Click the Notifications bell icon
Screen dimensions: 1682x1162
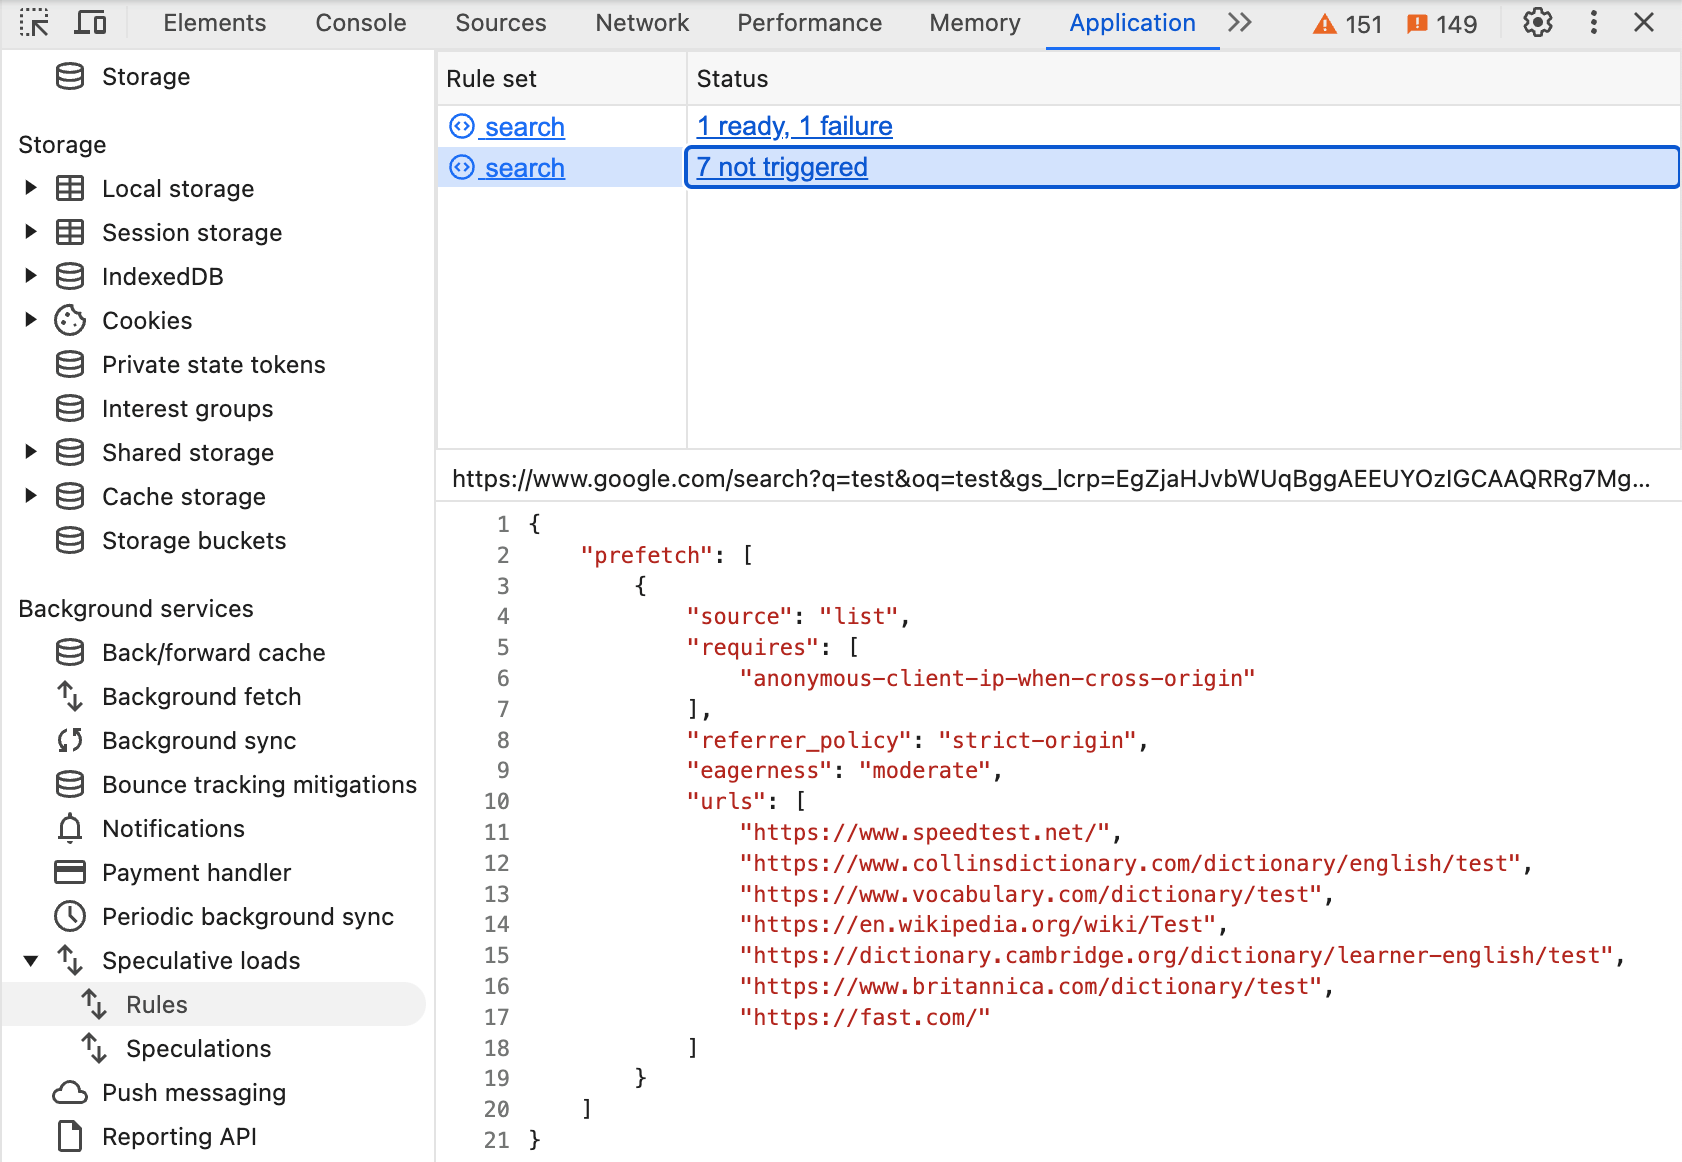[70, 828]
